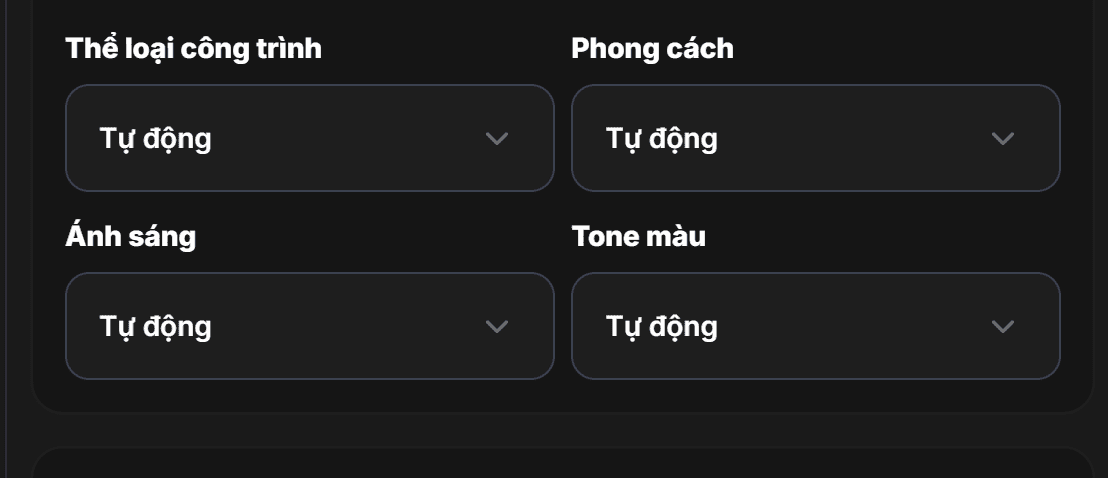
Task: Open the Phong cách dropdown
Action: pyautogui.click(x=815, y=138)
